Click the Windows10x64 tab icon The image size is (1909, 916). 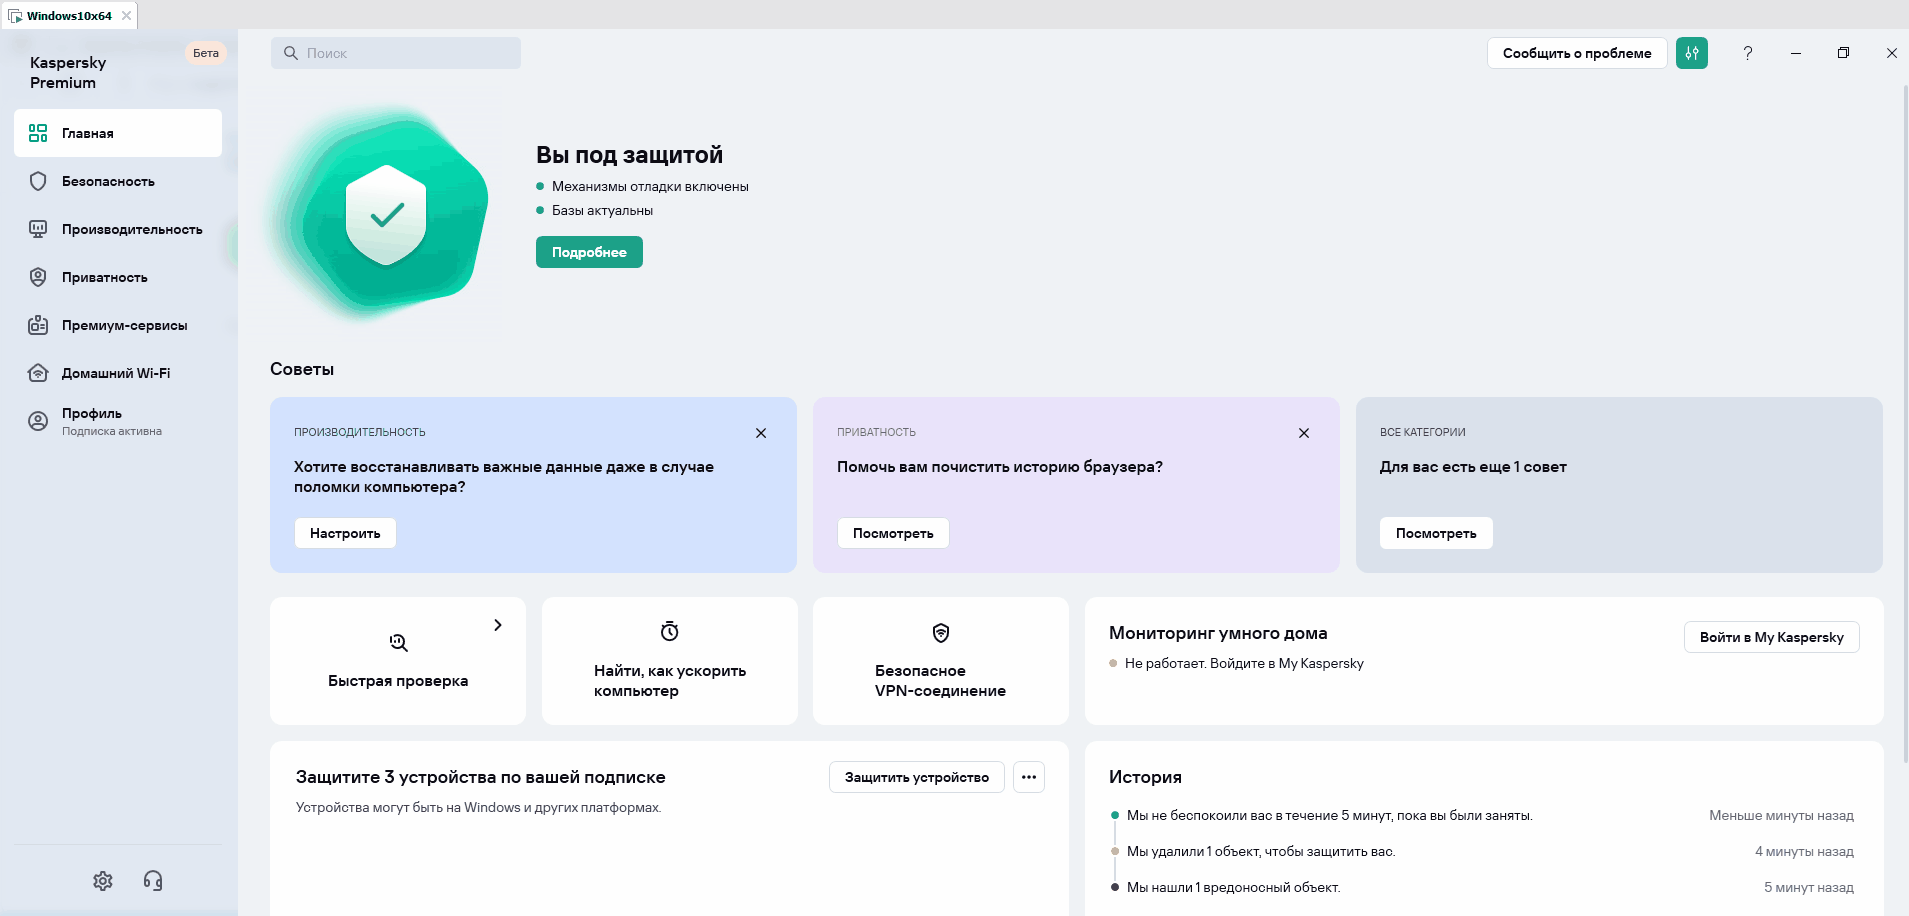pos(15,16)
